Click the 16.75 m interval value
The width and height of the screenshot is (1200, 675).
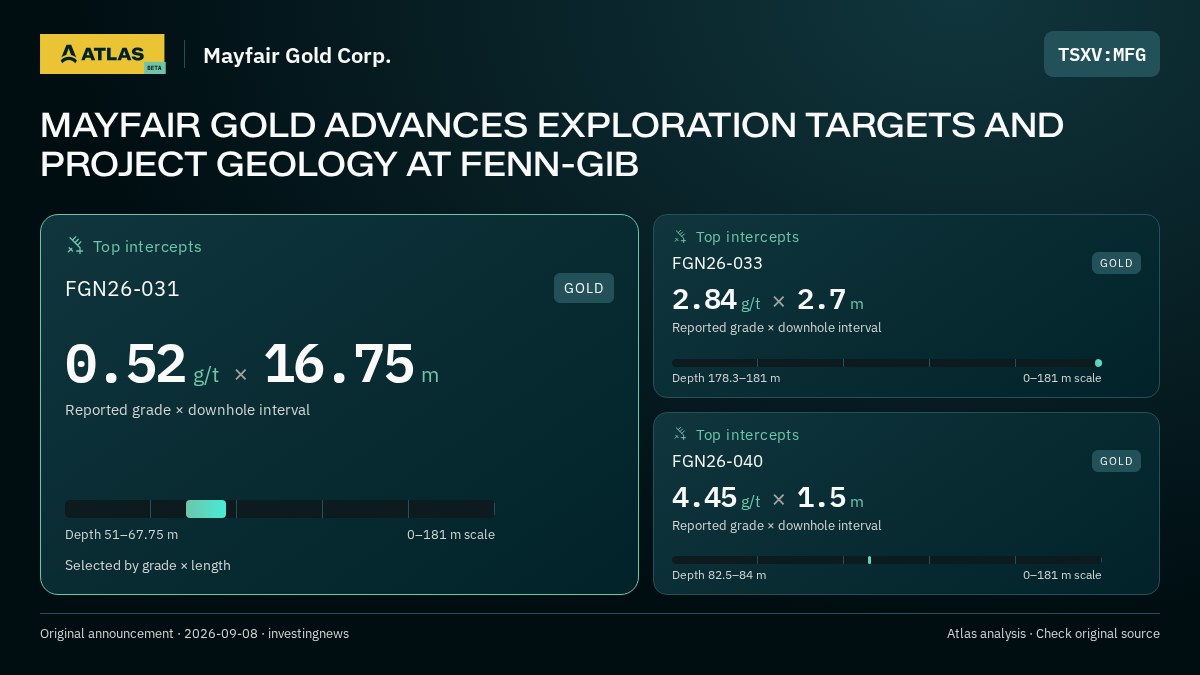[351, 365]
